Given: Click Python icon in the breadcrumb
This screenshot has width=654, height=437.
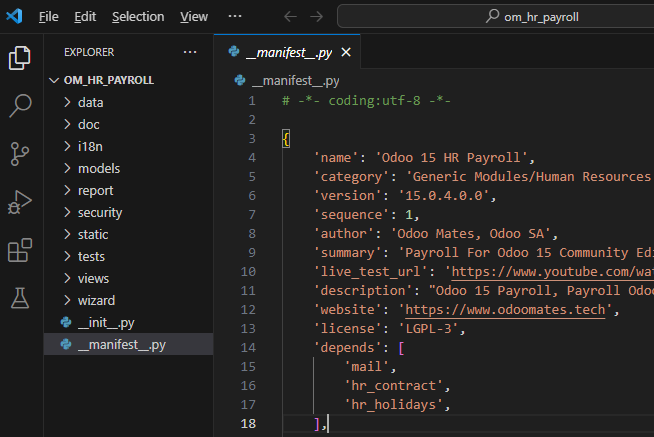Looking at the screenshot, I should pyautogui.click(x=240, y=80).
